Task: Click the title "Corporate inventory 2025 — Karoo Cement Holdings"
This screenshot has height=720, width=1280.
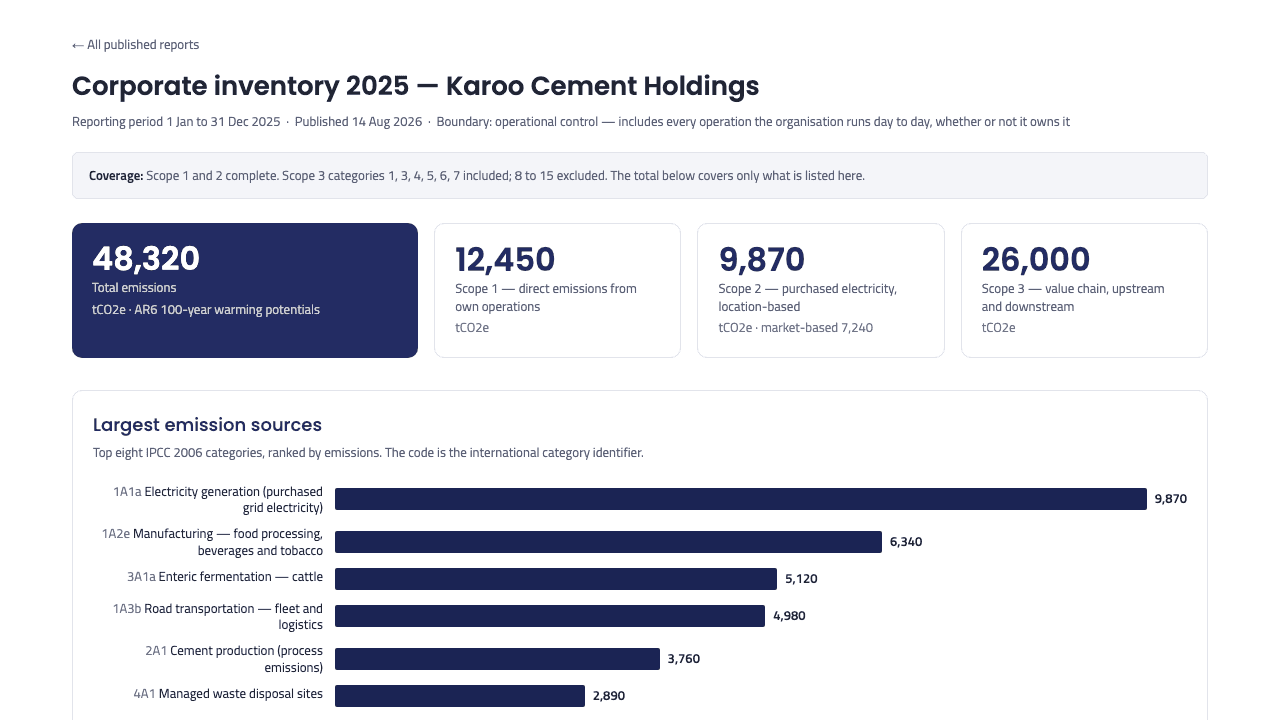Action: pos(415,86)
